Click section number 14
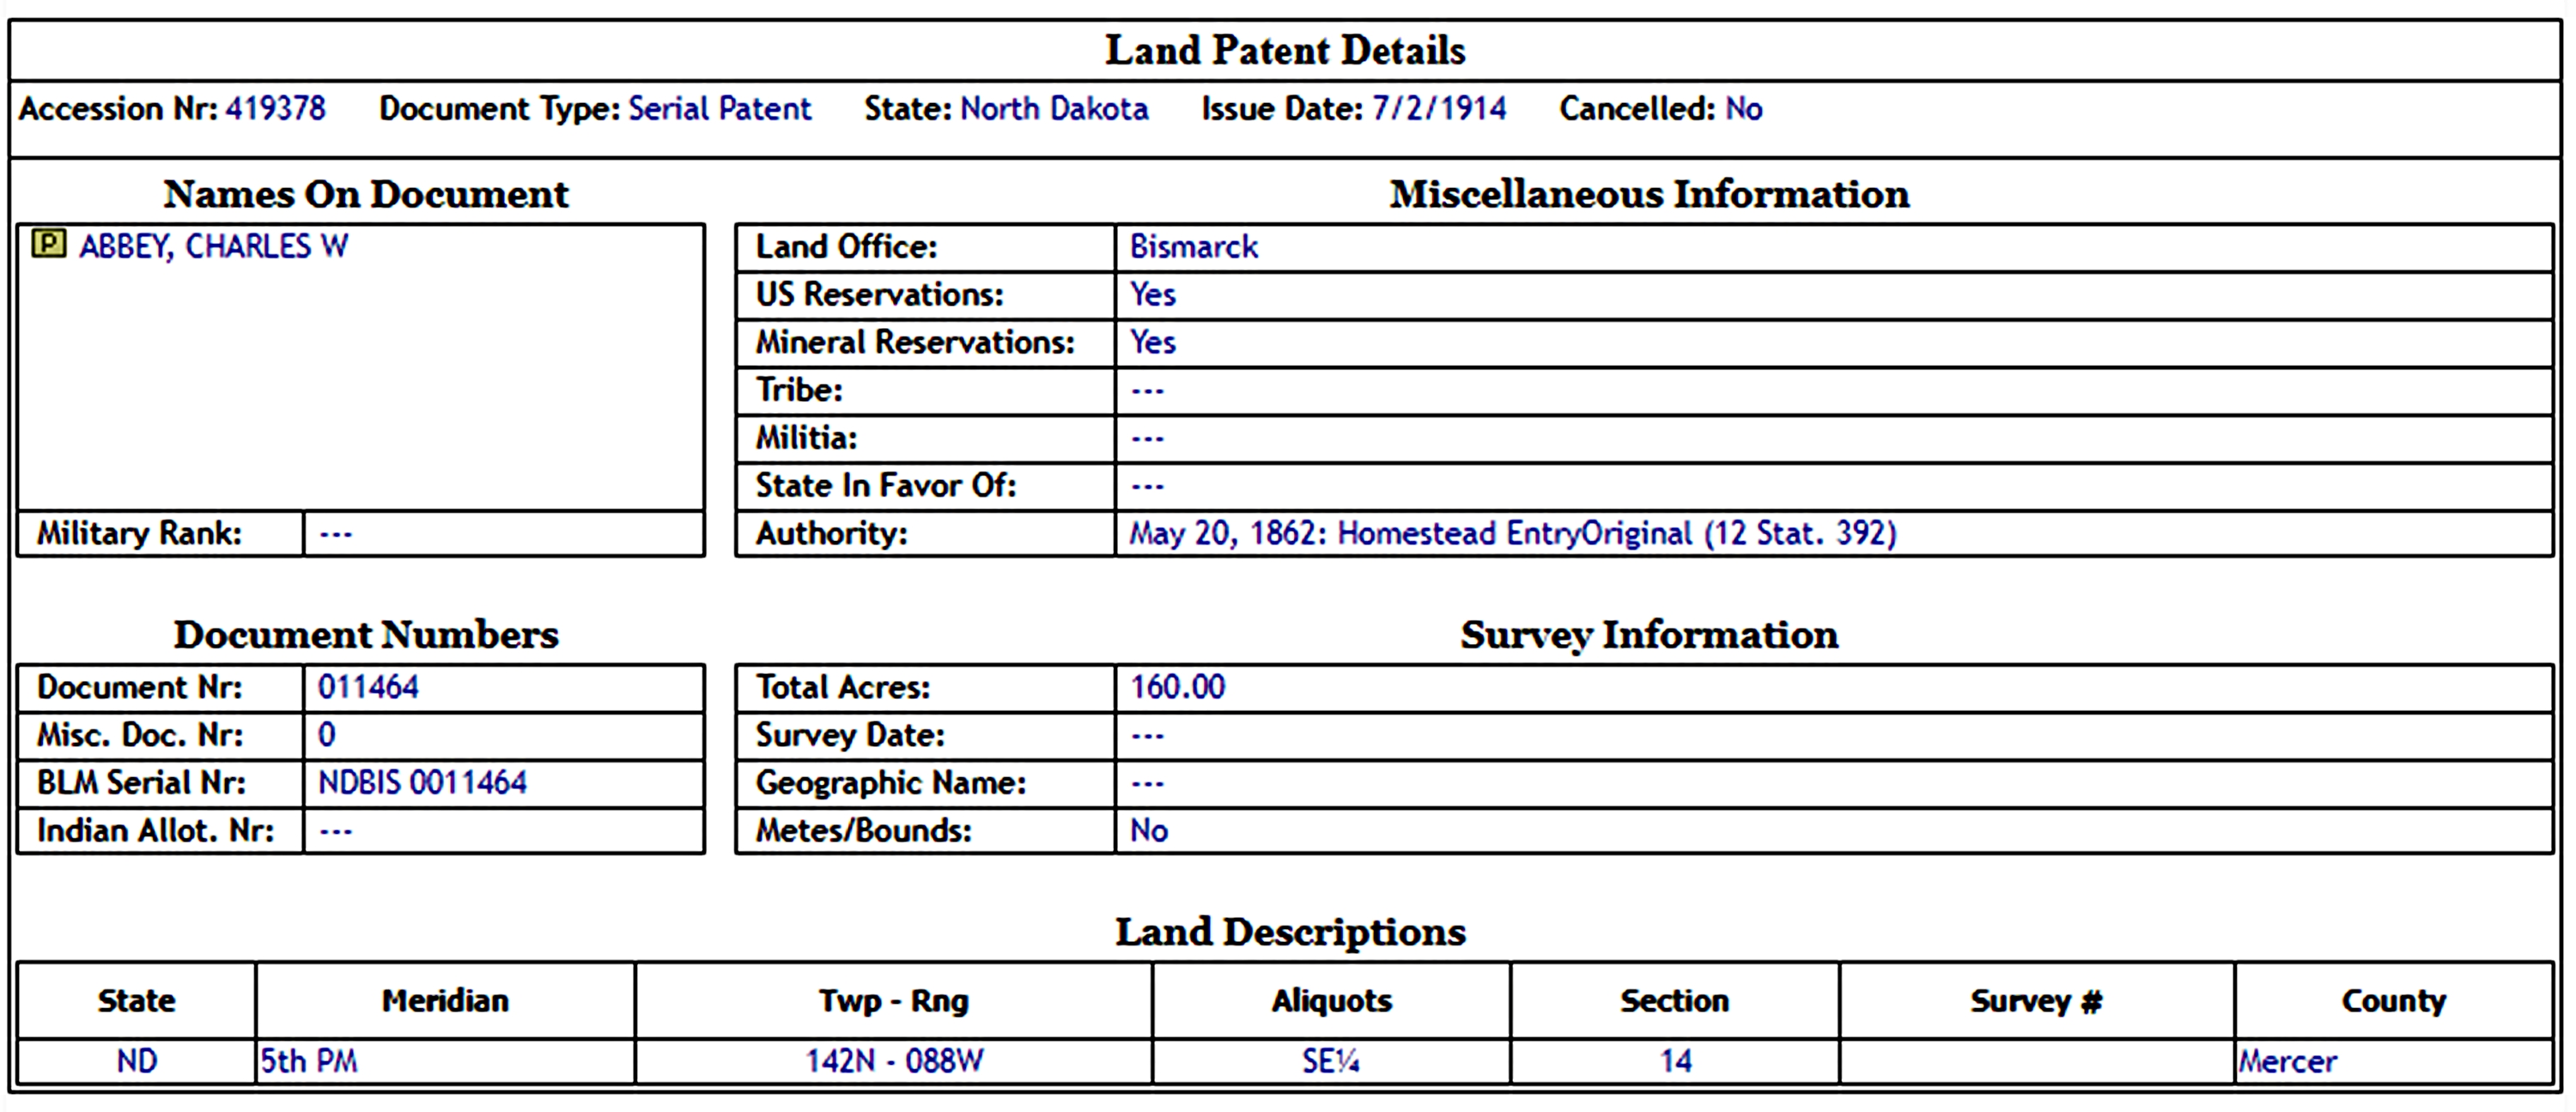Image resolution: width=2576 pixels, height=1112 pixels. [1675, 1060]
